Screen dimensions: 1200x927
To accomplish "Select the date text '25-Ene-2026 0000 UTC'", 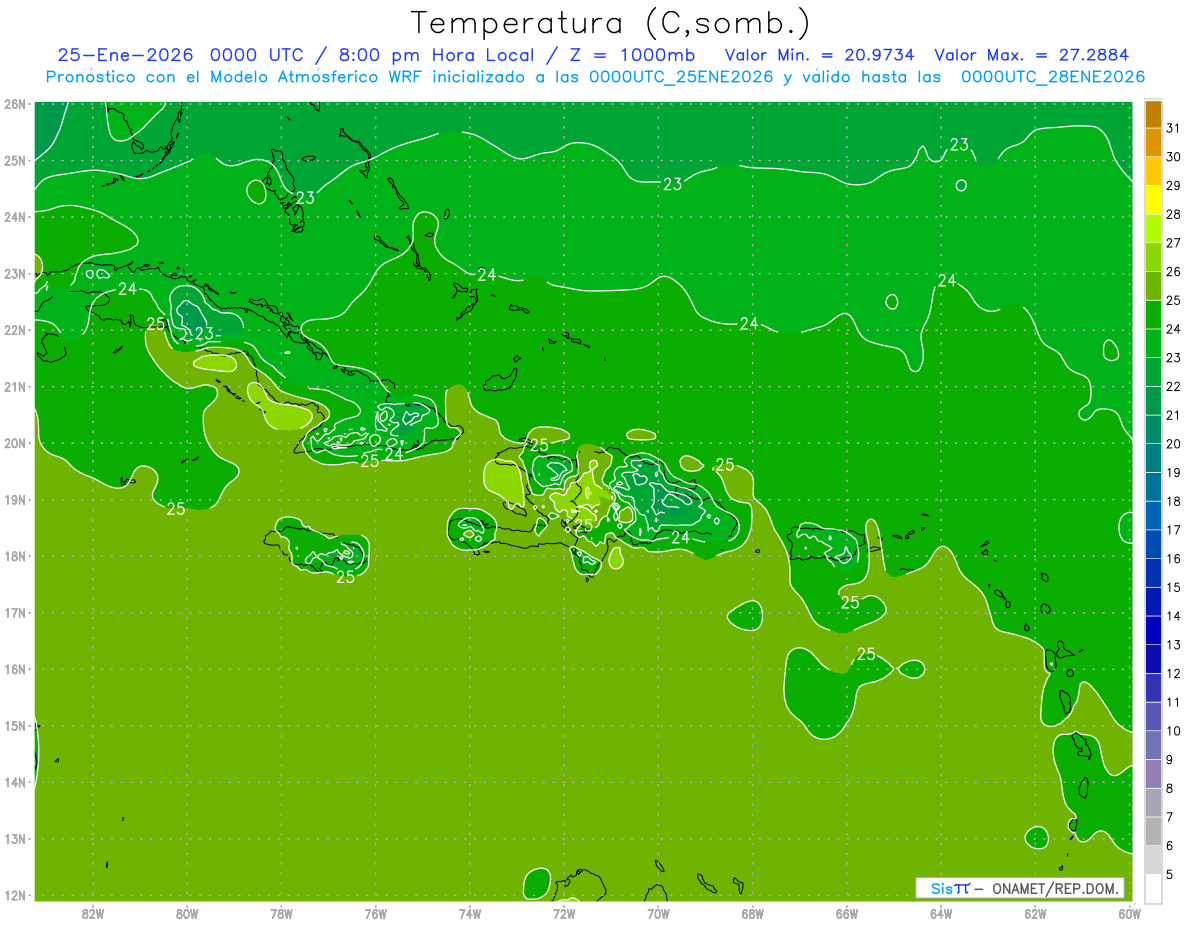I will click(x=180, y=55).
